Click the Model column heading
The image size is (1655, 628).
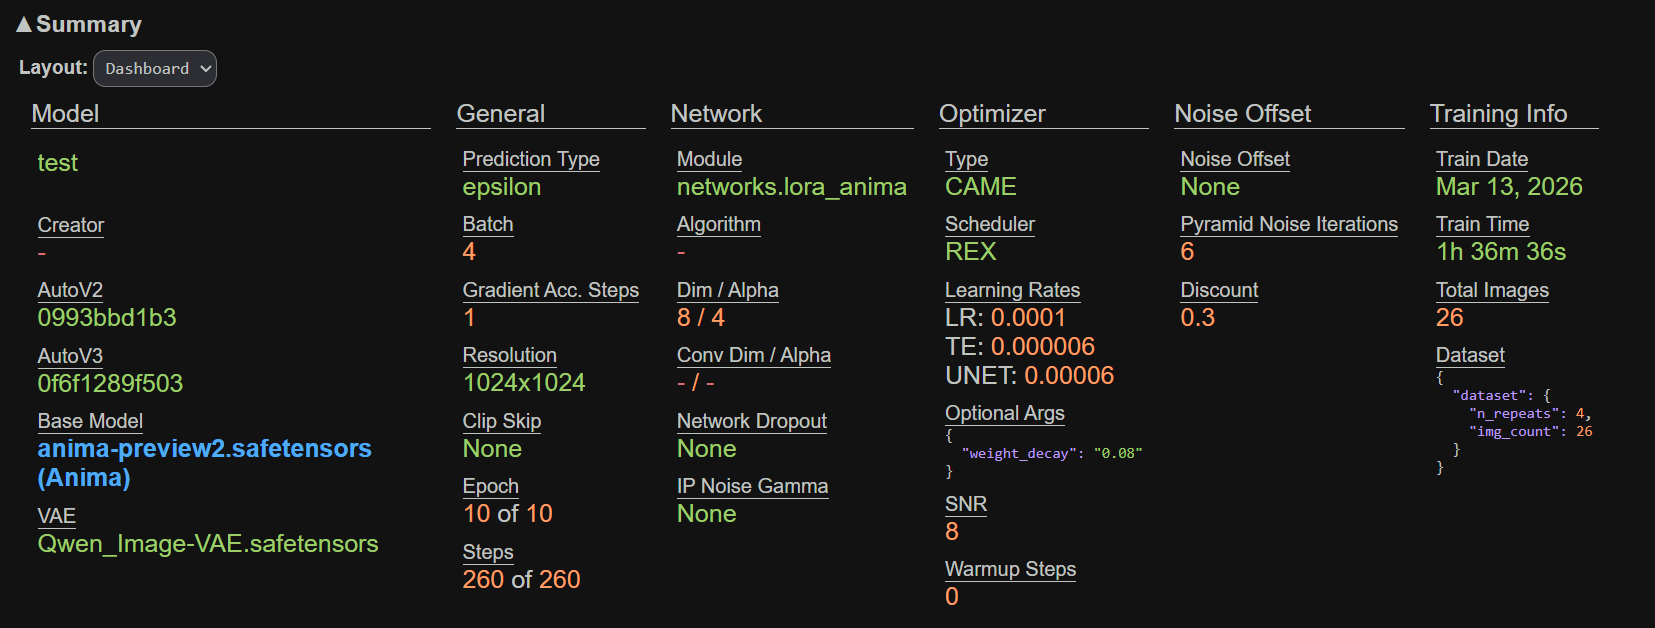click(x=65, y=114)
